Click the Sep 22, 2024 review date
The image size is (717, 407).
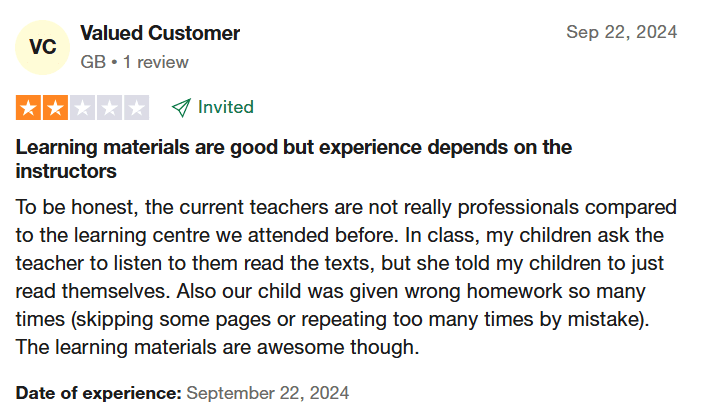point(621,32)
